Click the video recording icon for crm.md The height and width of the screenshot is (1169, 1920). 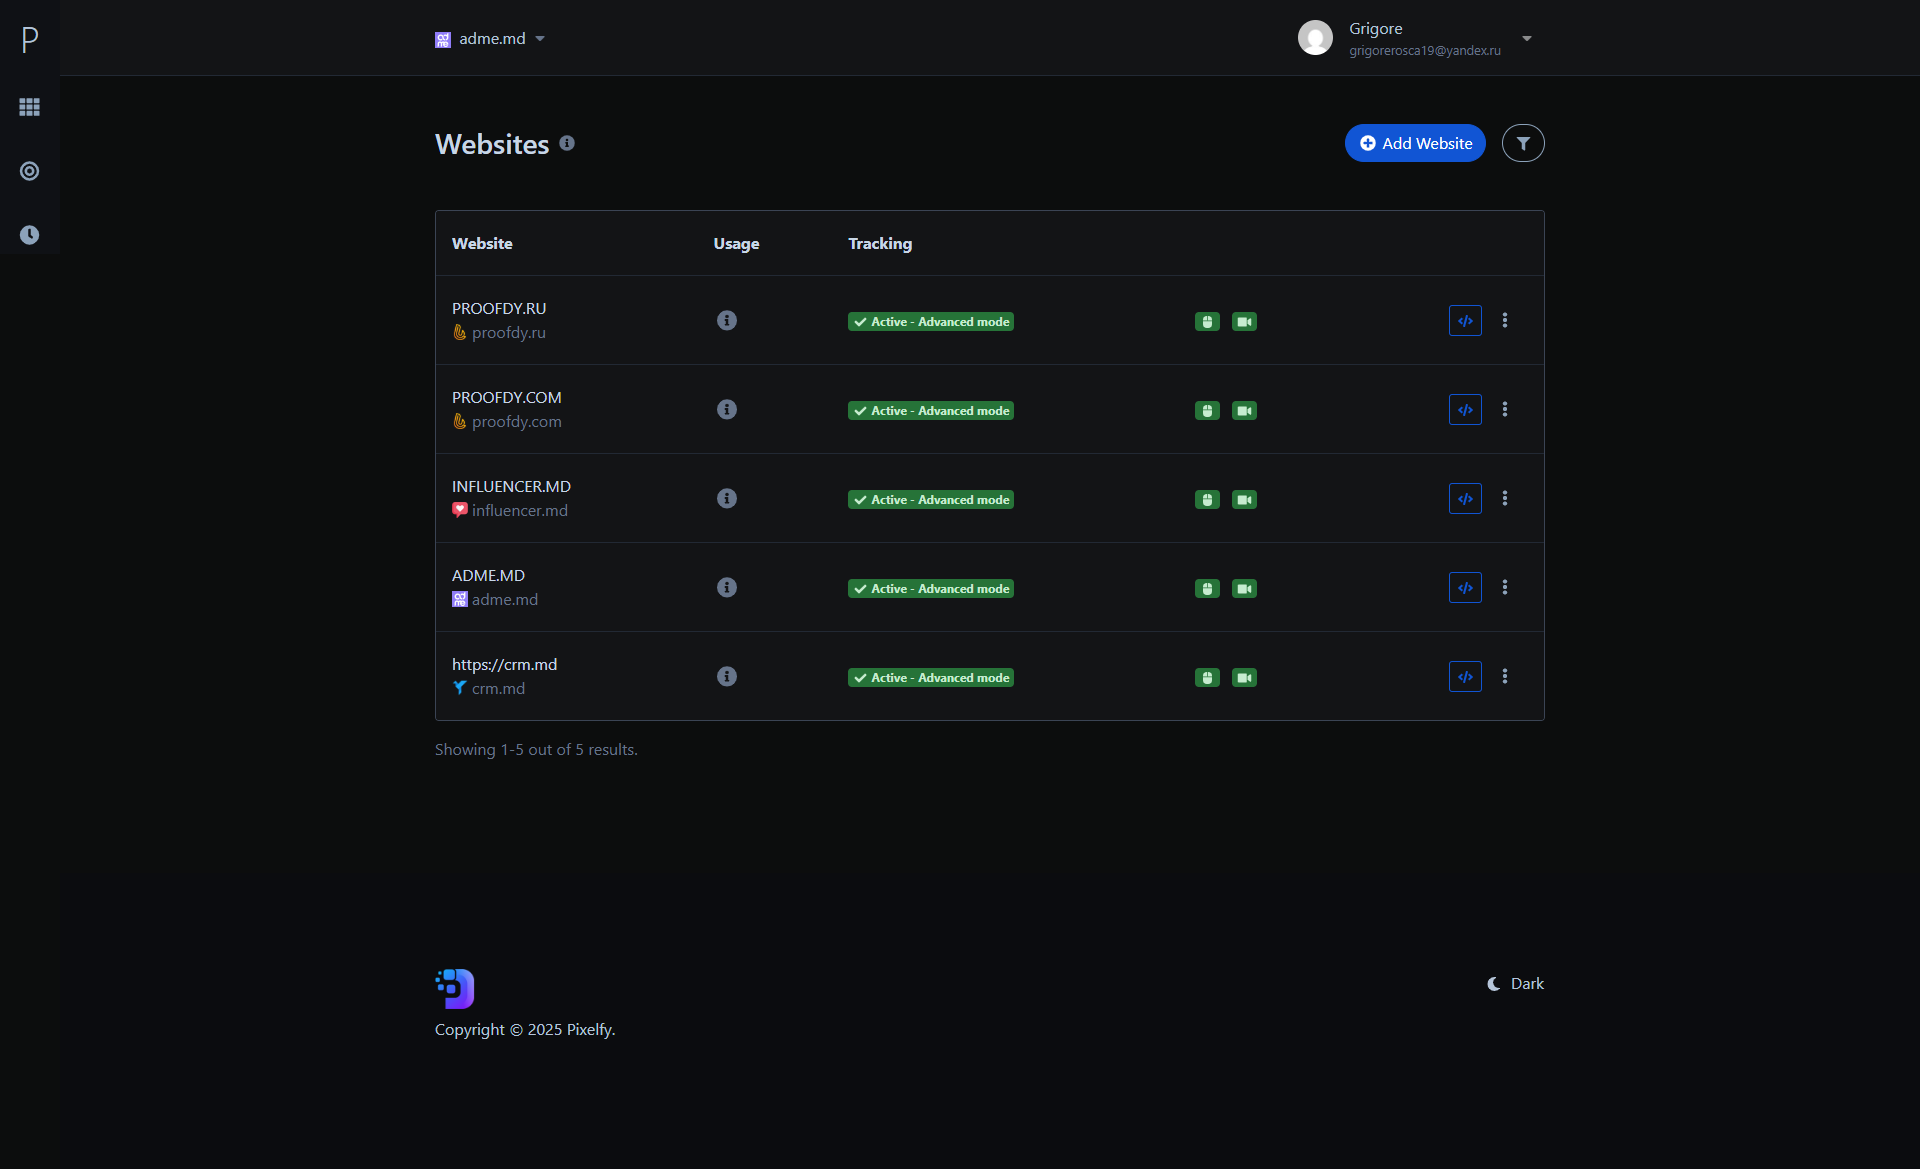[1244, 677]
